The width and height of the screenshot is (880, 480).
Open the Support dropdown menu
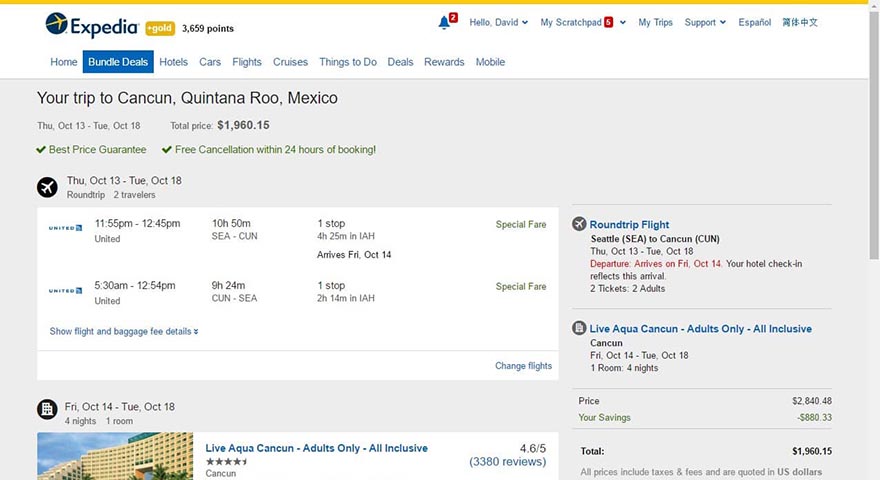(x=705, y=22)
